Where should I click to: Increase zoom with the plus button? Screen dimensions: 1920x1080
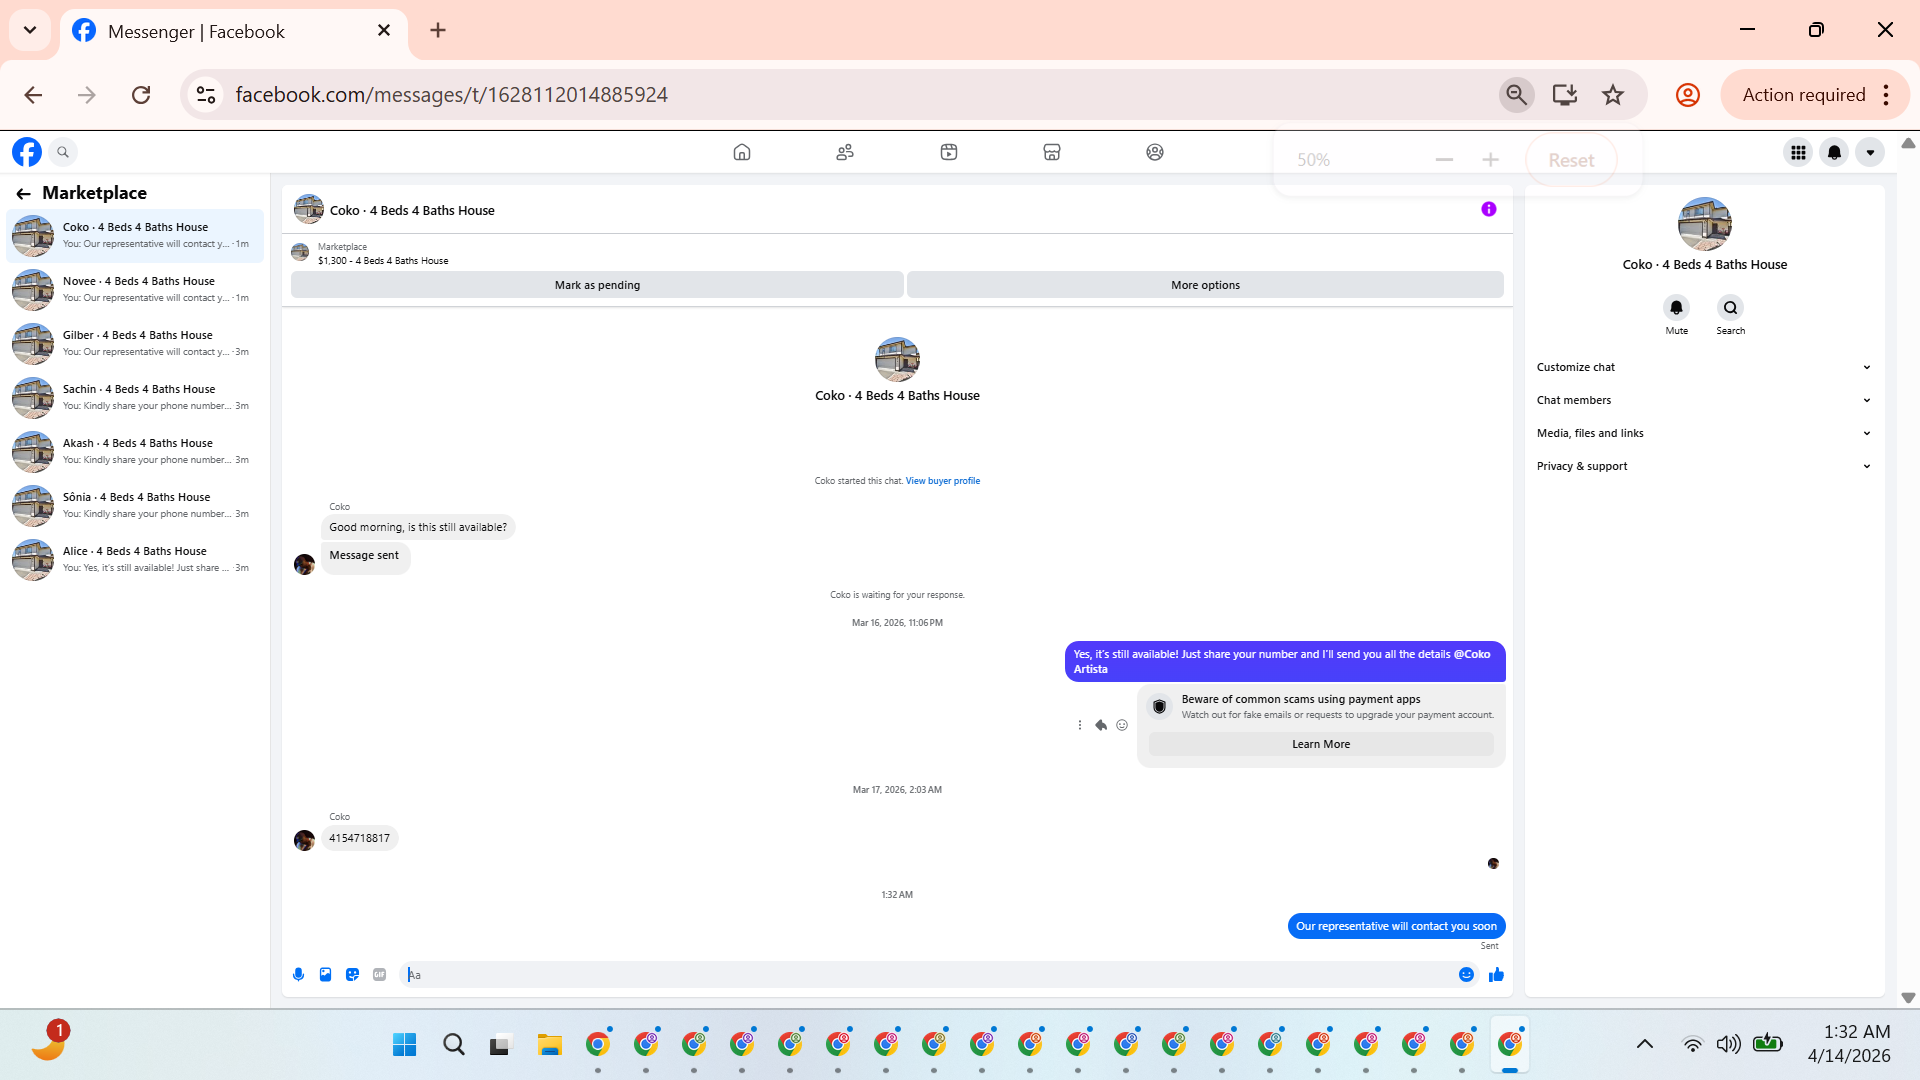(1490, 160)
